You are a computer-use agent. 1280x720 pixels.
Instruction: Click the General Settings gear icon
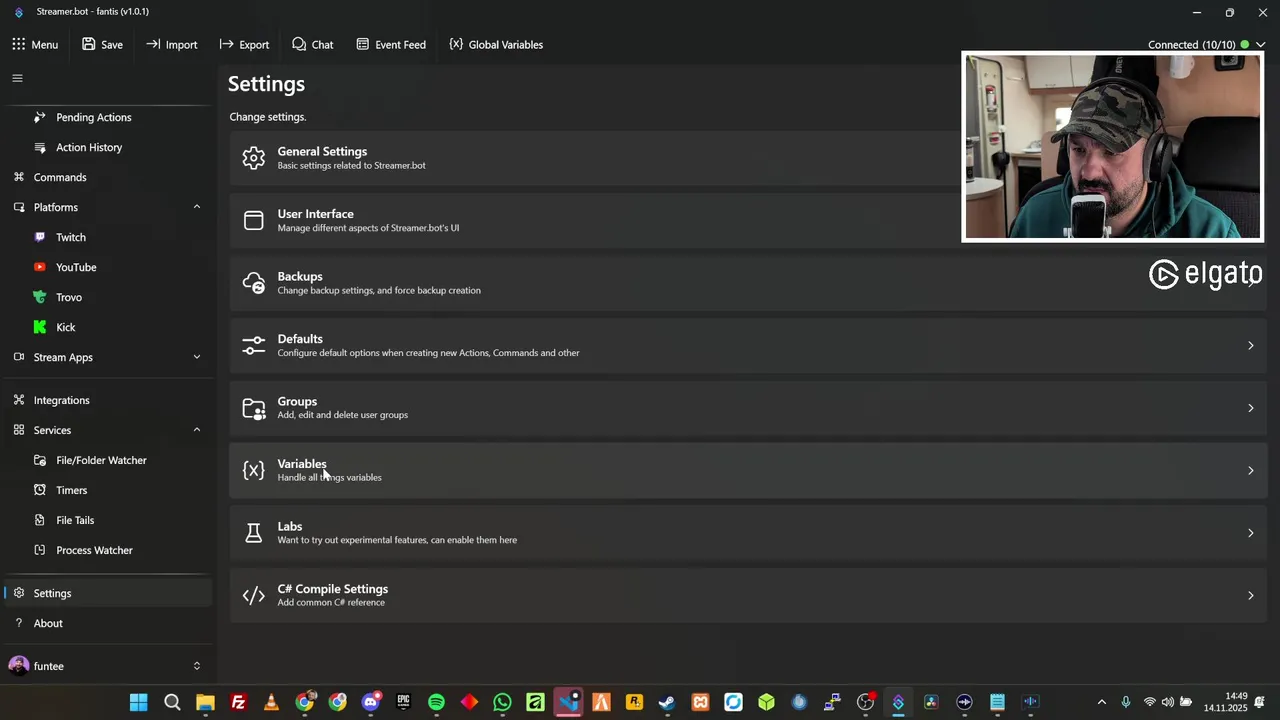[254, 158]
